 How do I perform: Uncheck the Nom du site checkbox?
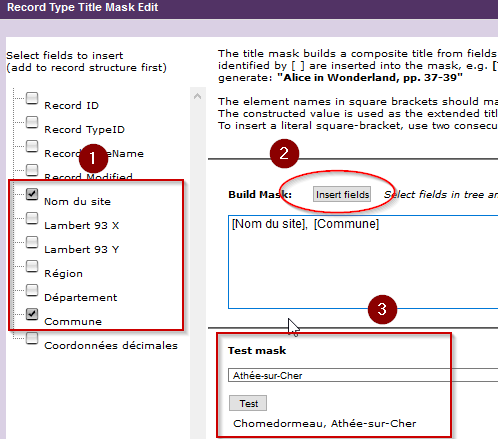32,194
